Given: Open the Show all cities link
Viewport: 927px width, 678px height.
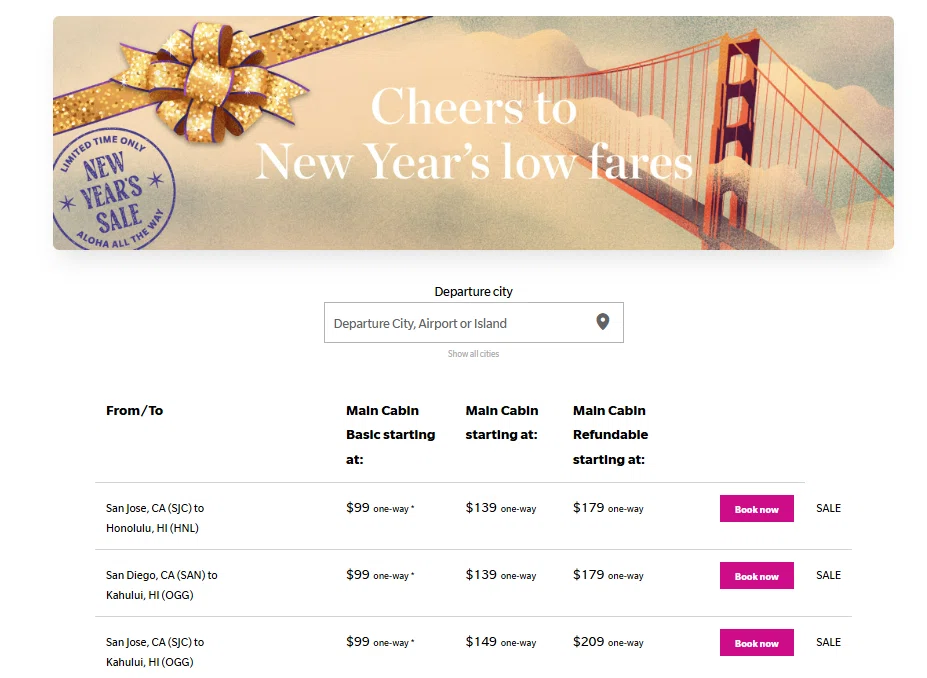Looking at the screenshot, I should [473, 353].
